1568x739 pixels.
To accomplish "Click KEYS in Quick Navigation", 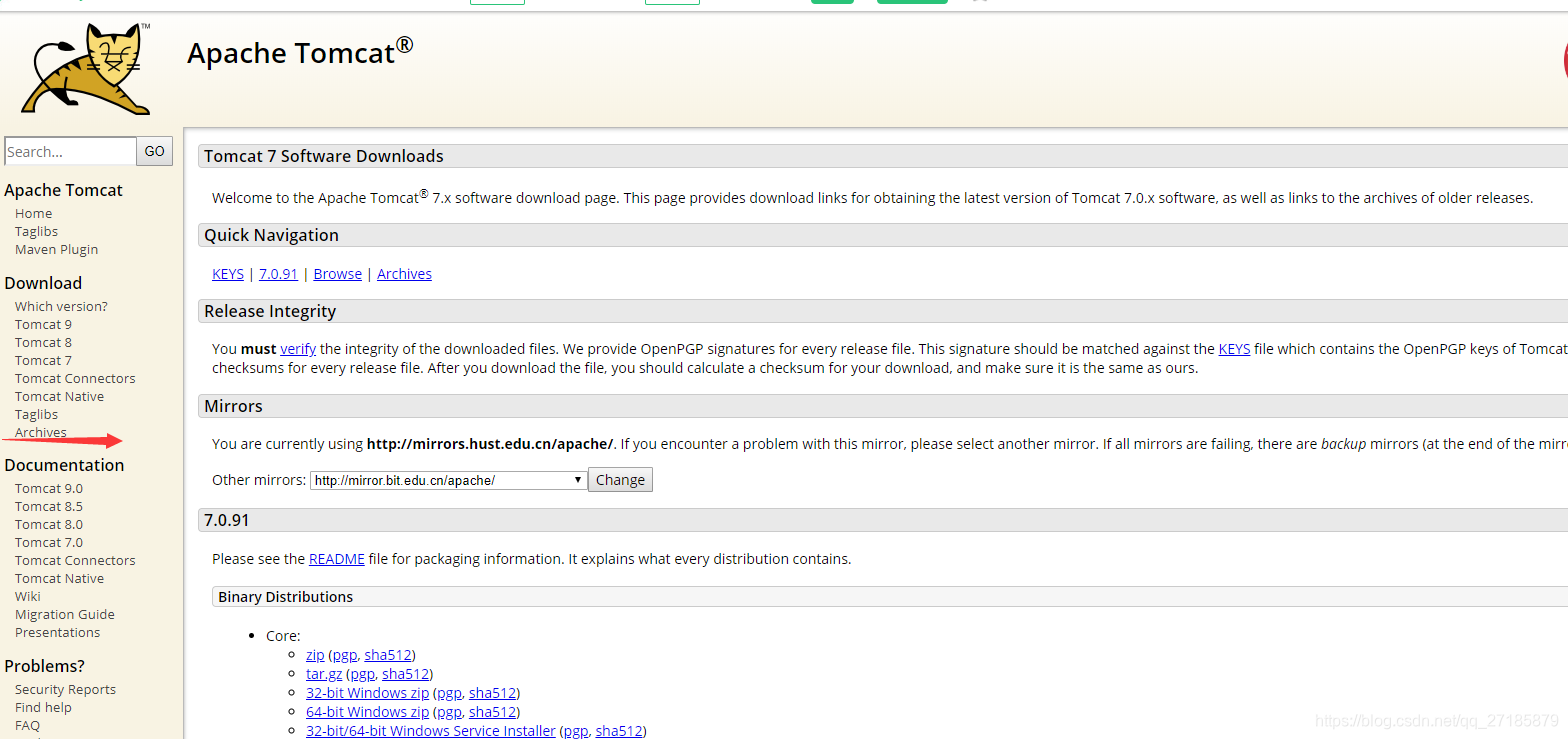I will click(228, 274).
